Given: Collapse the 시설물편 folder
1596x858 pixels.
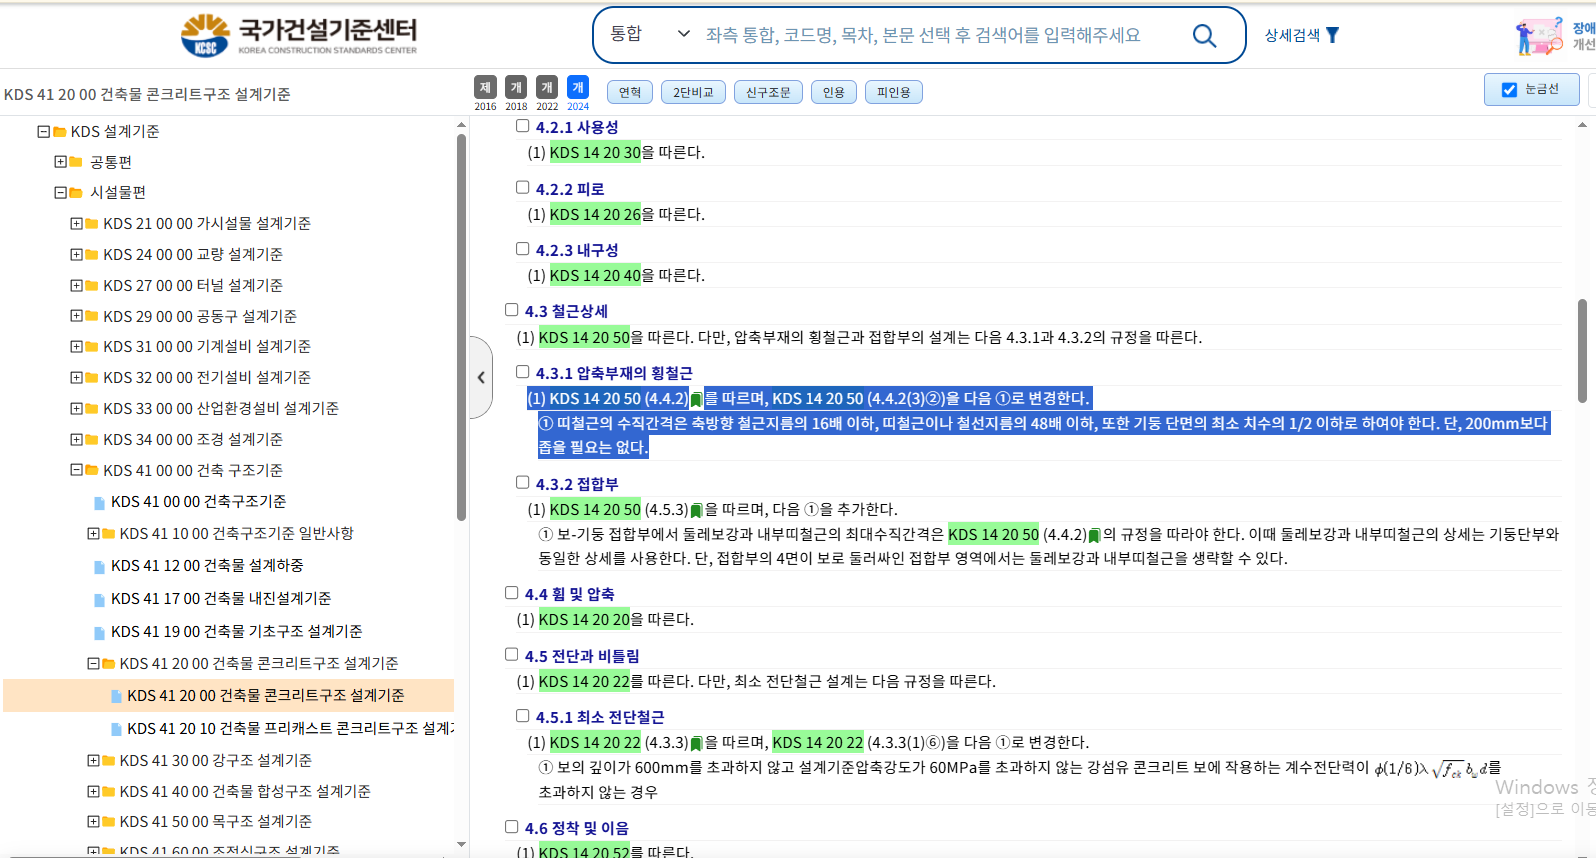Looking at the screenshot, I should [61, 193].
